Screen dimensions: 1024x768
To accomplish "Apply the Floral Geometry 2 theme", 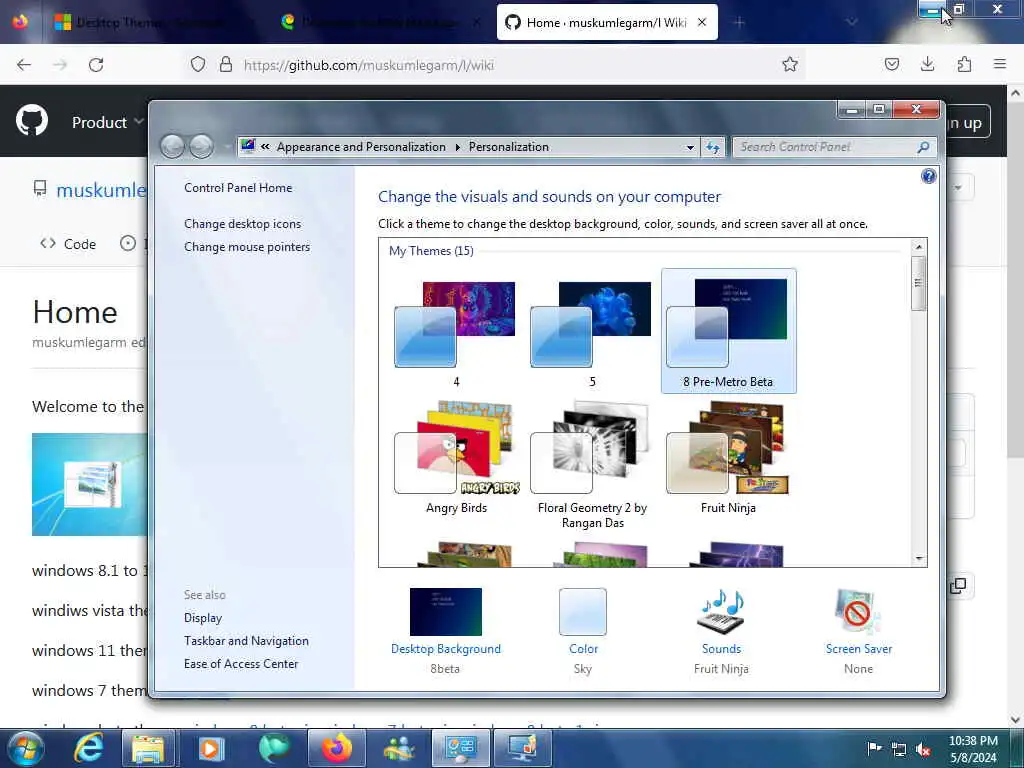I will pyautogui.click(x=592, y=464).
